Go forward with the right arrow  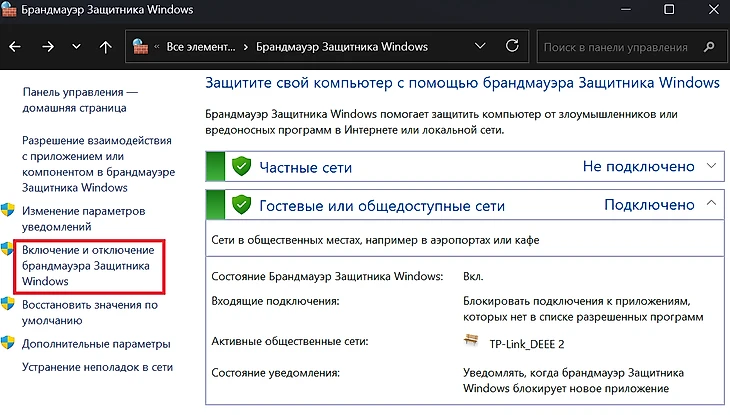[x=47, y=47]
